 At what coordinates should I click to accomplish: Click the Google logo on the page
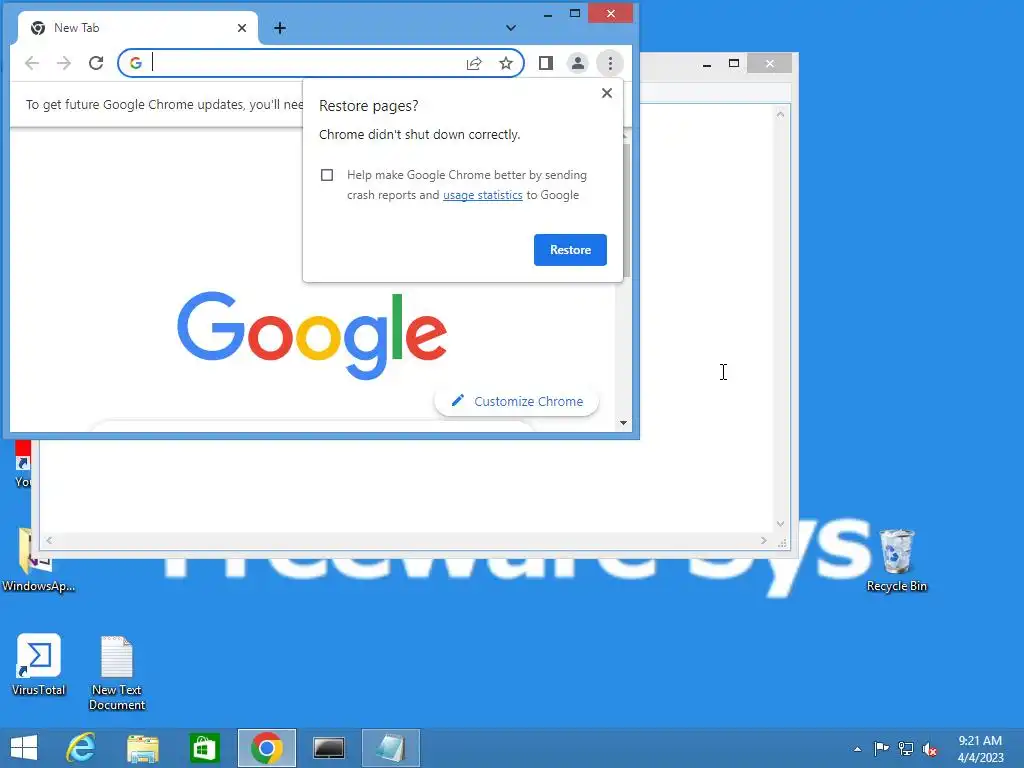[x=312, y=335]
